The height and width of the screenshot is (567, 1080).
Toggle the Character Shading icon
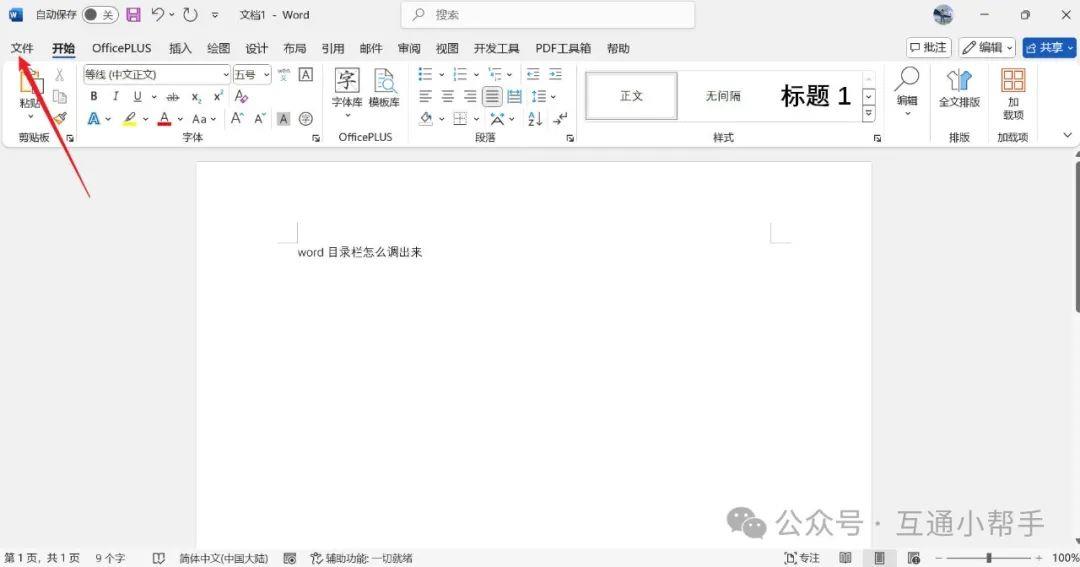[283, 118]
